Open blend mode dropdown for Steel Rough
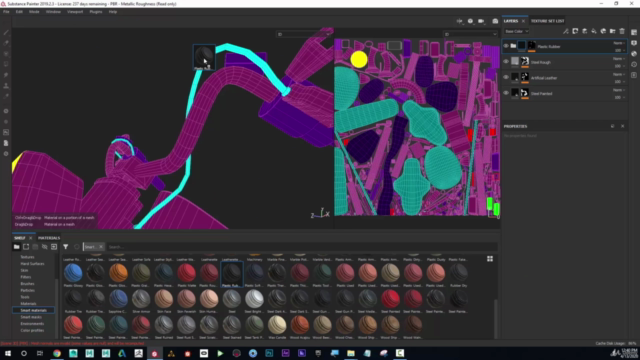Screen dimensions: 640x360 tap(619, 59)
